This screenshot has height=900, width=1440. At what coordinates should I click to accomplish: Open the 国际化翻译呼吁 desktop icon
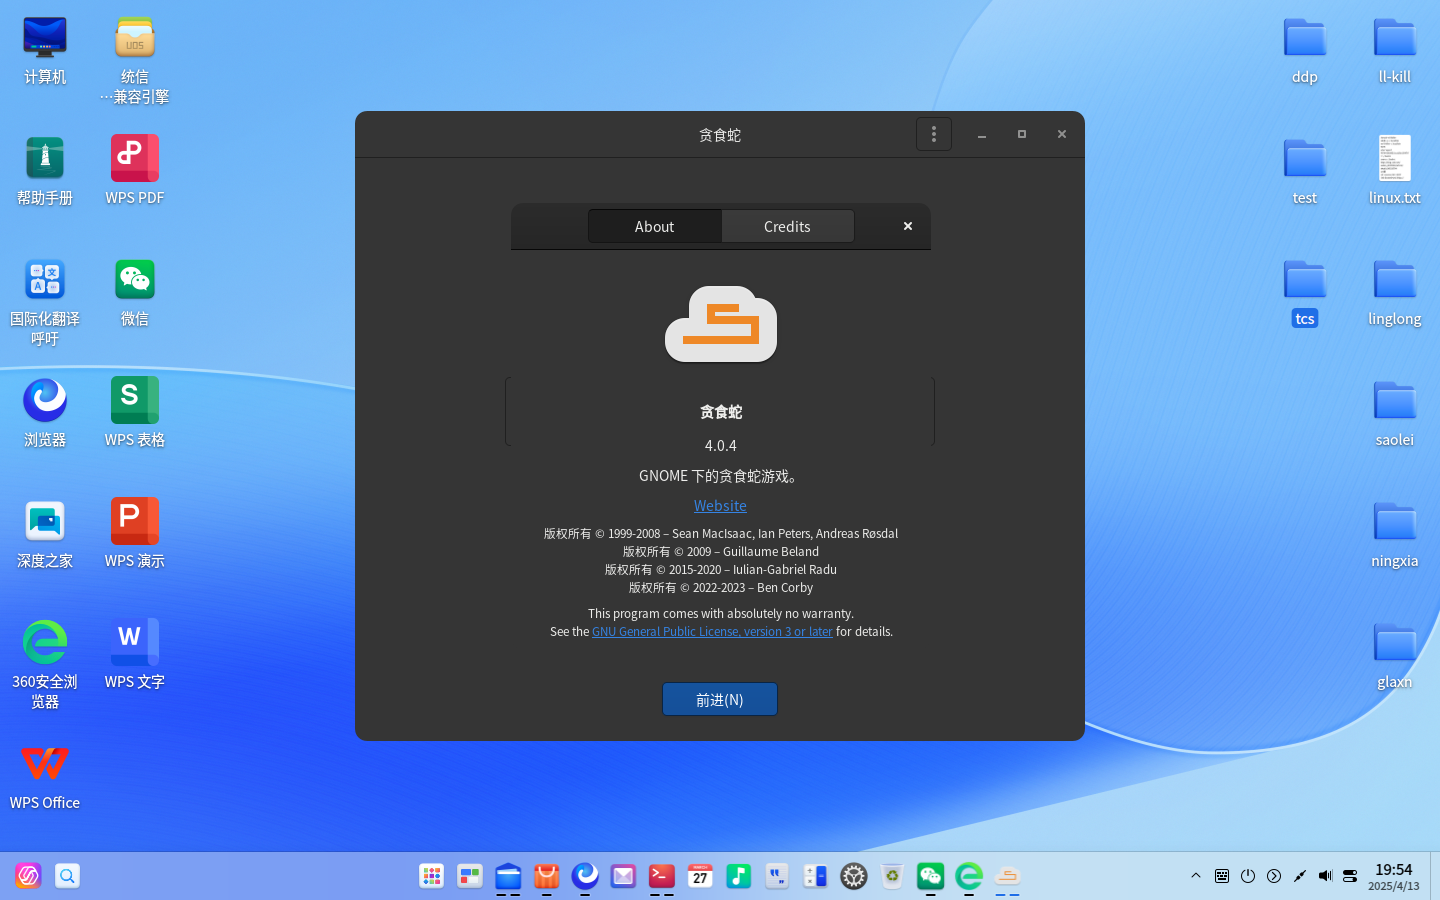(45, 302)
